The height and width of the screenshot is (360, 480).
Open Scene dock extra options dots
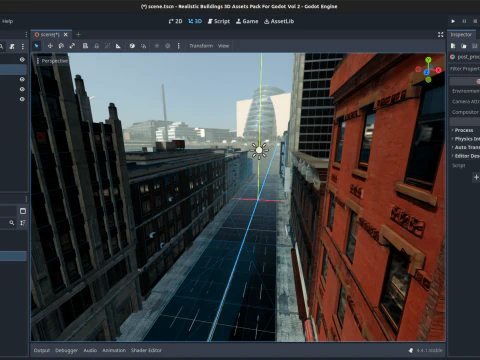23,47
